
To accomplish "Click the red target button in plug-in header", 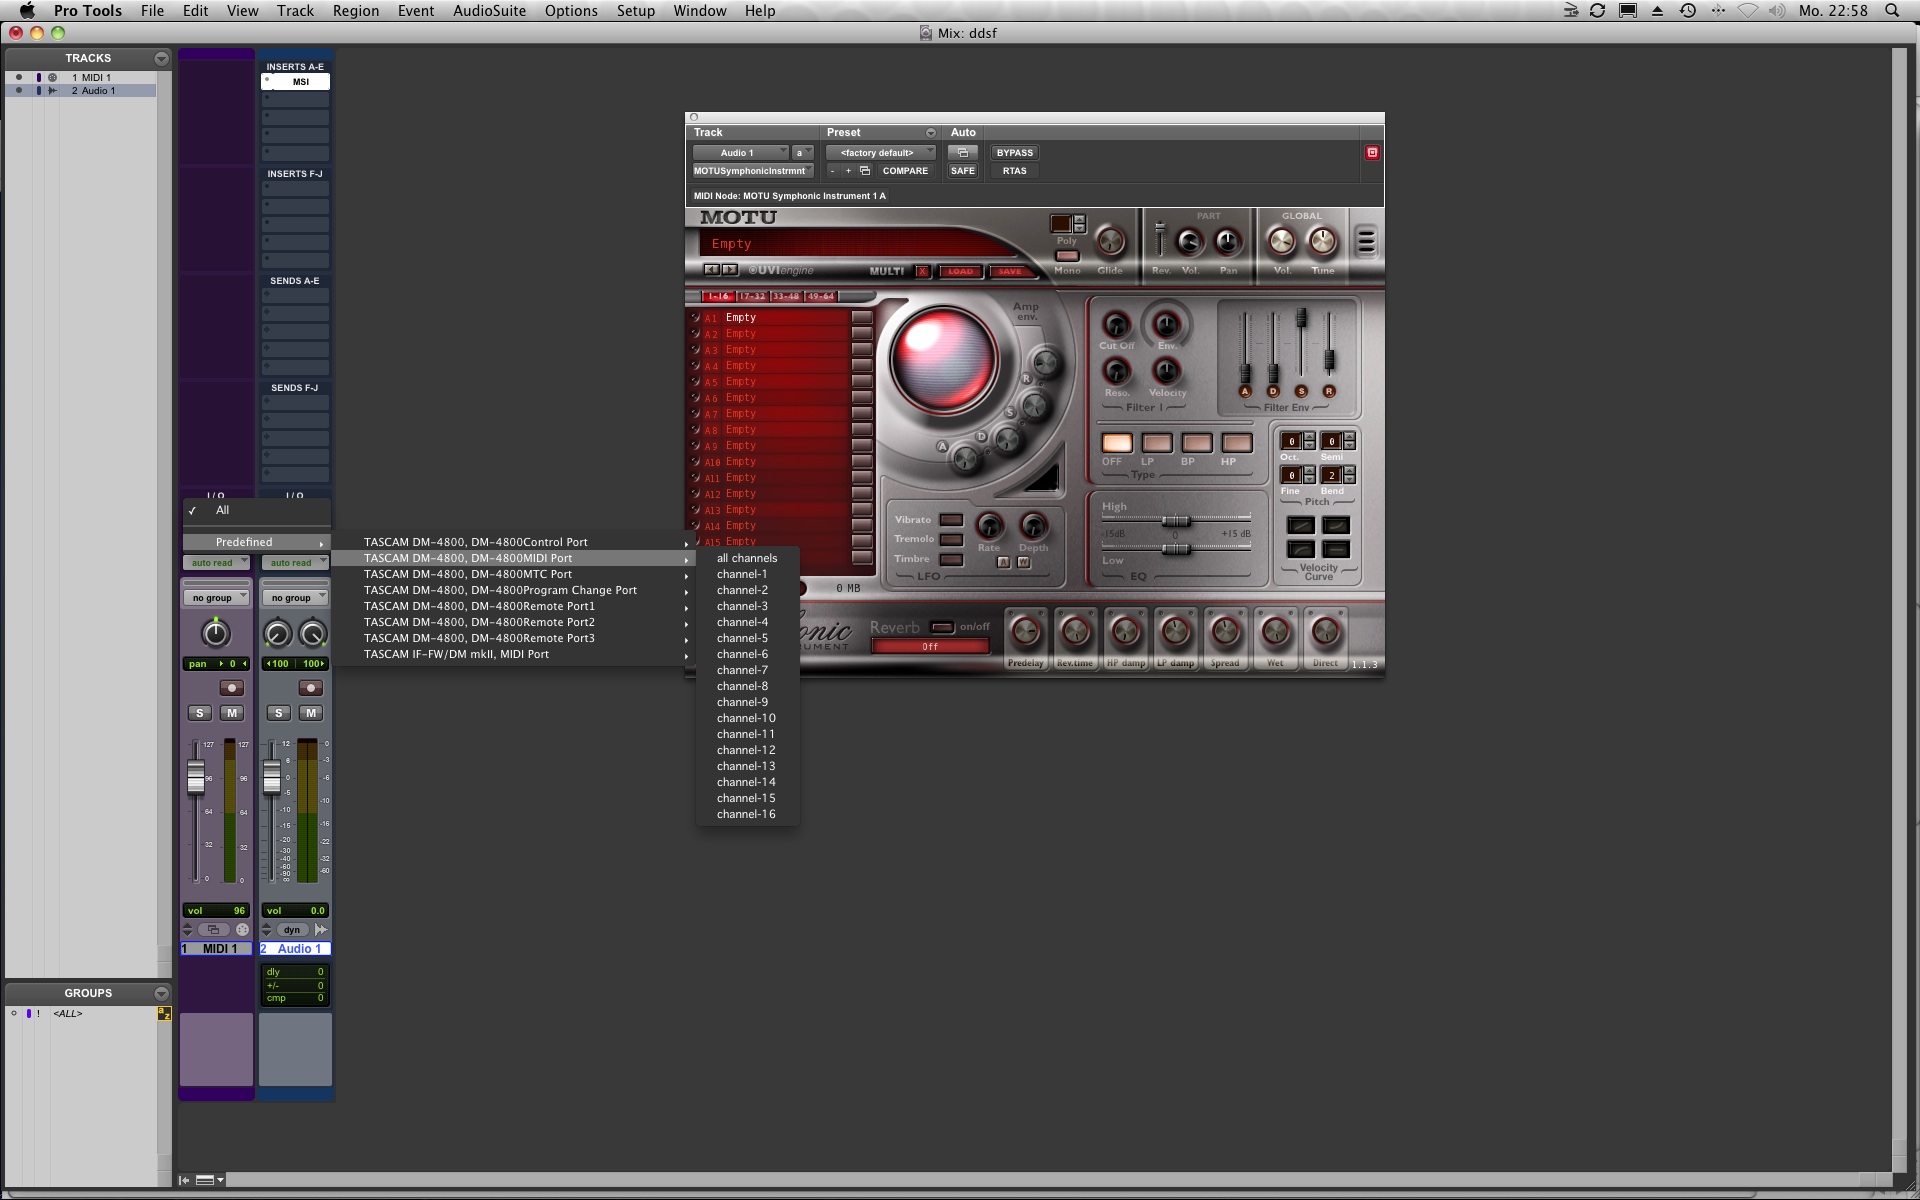I will pos(1372,152).
